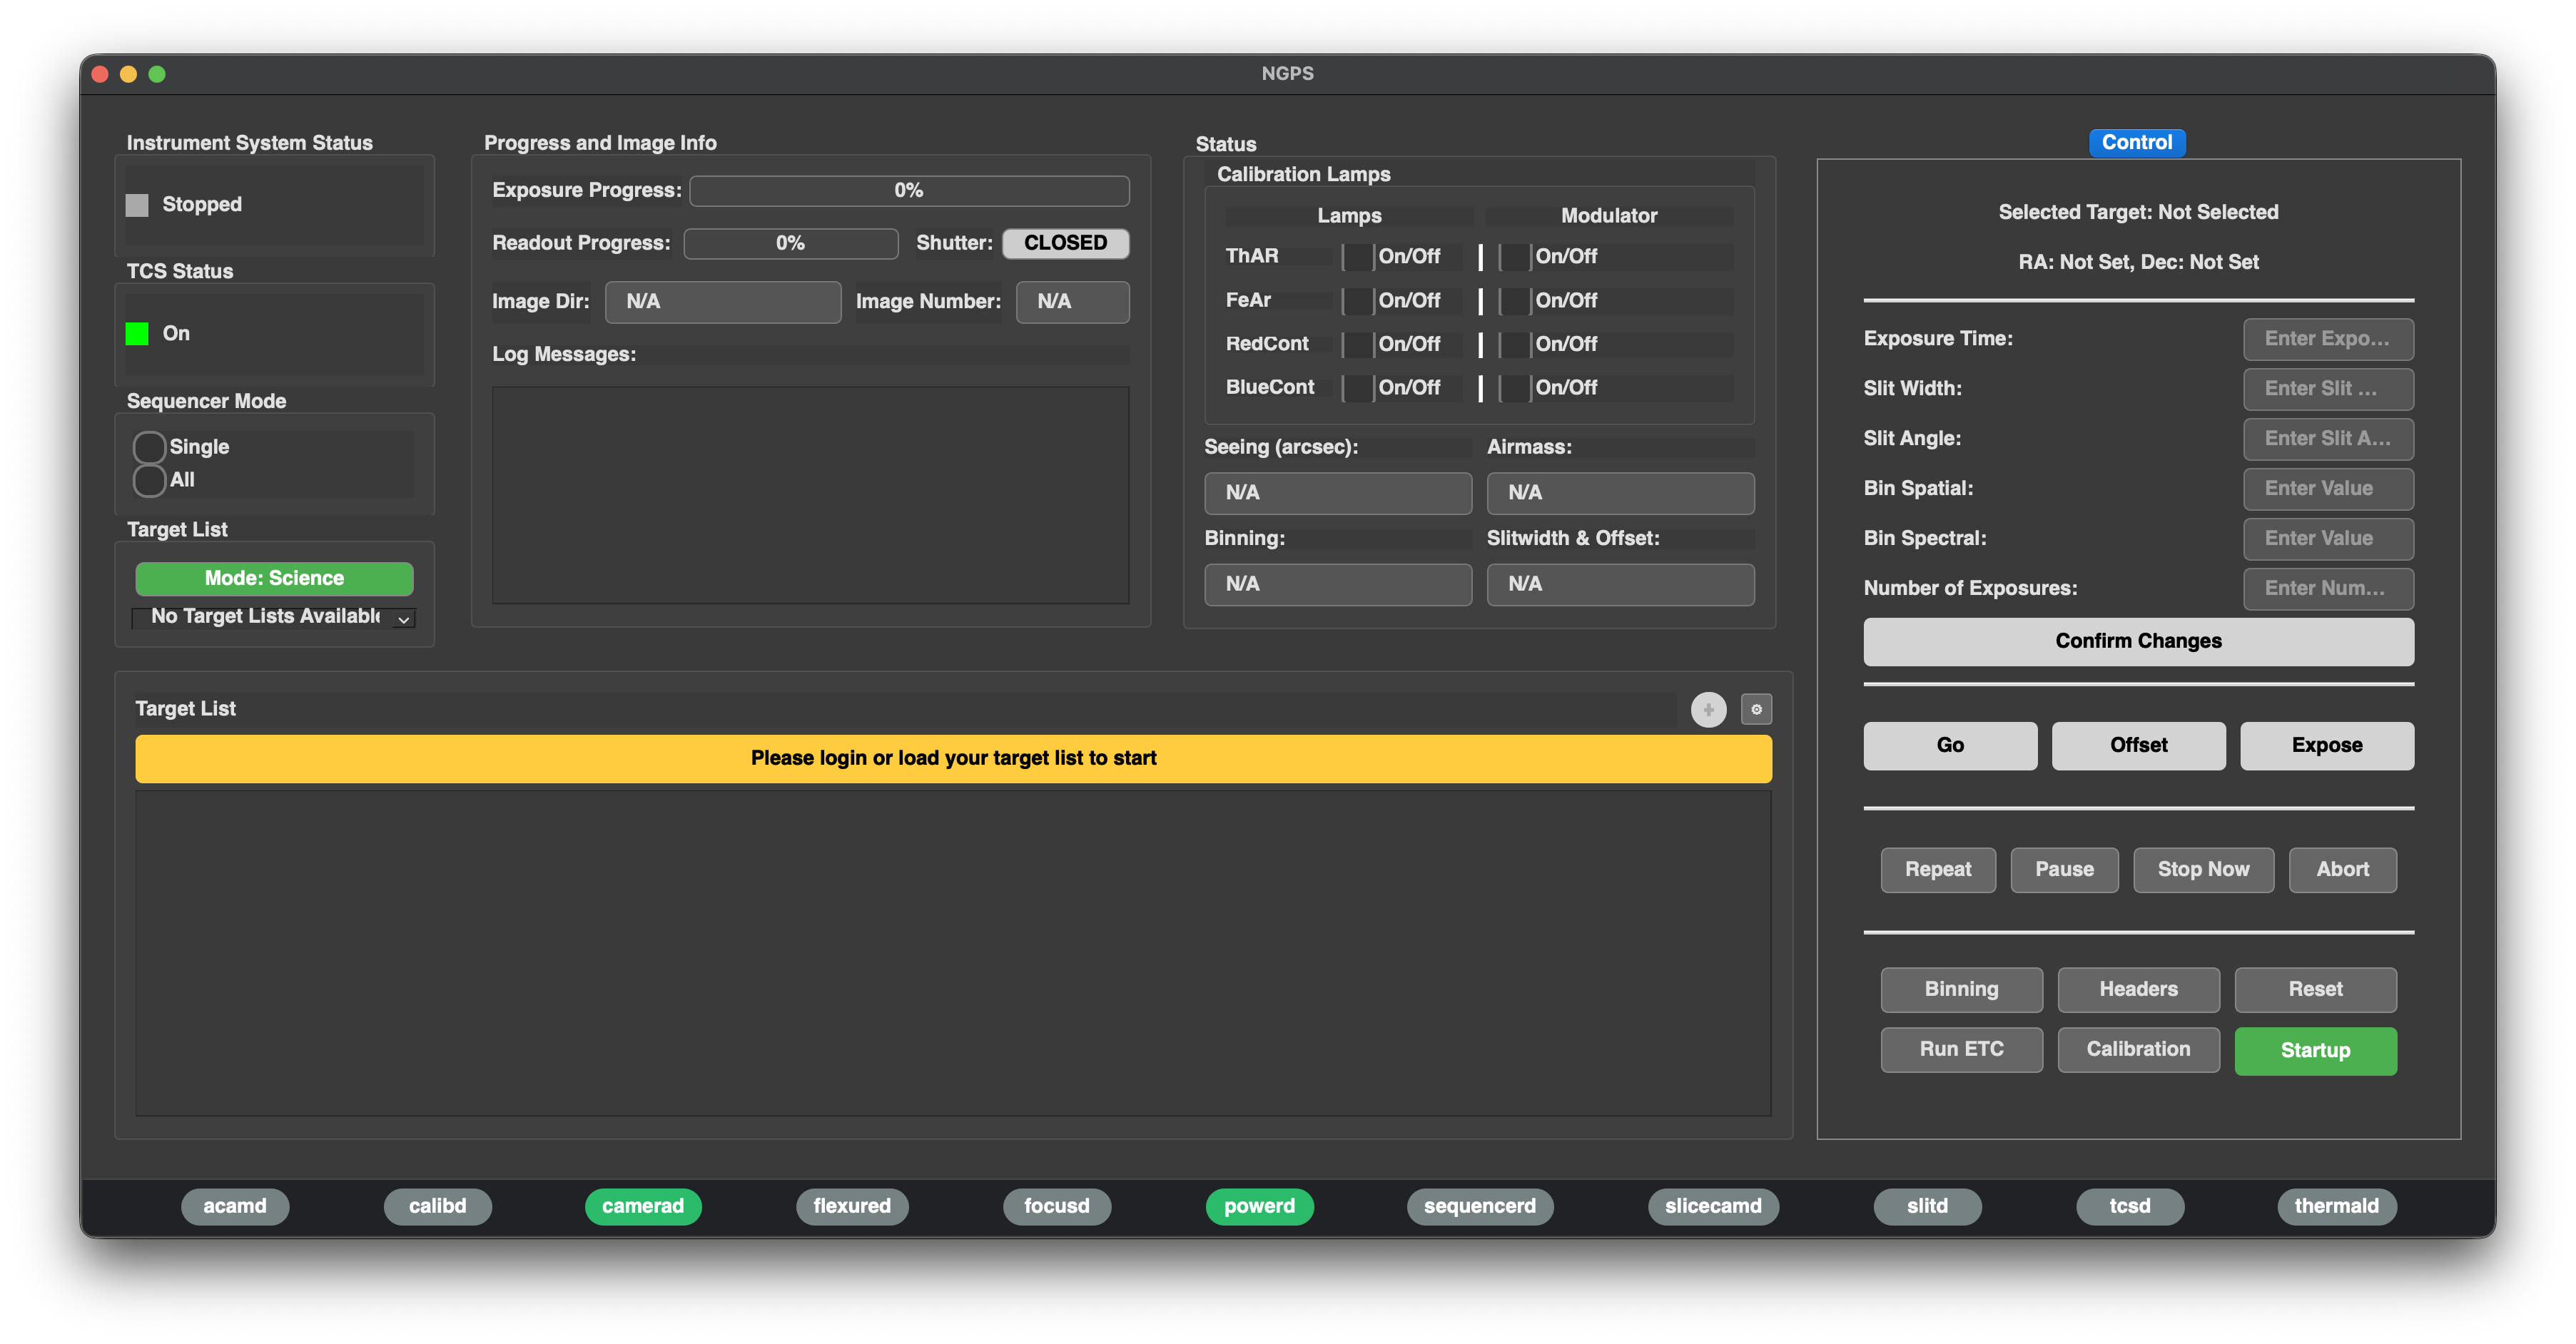Toggle the FeAr modulator On/Off checkbox
The width and height of the screenshot is (2576, 1344).
click(x=1515, y=301)
